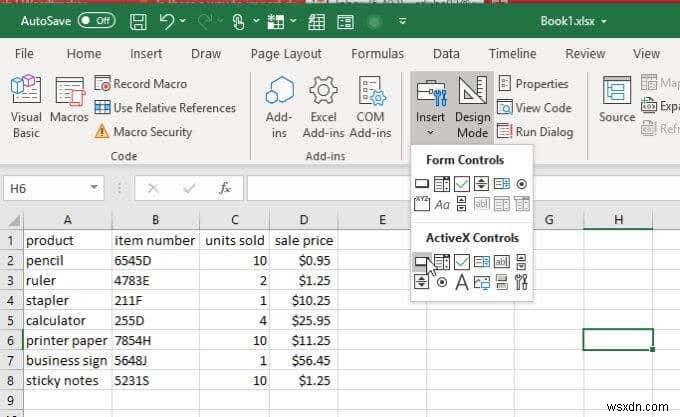Insert ActiveX Label (A)

coord(462,283)
